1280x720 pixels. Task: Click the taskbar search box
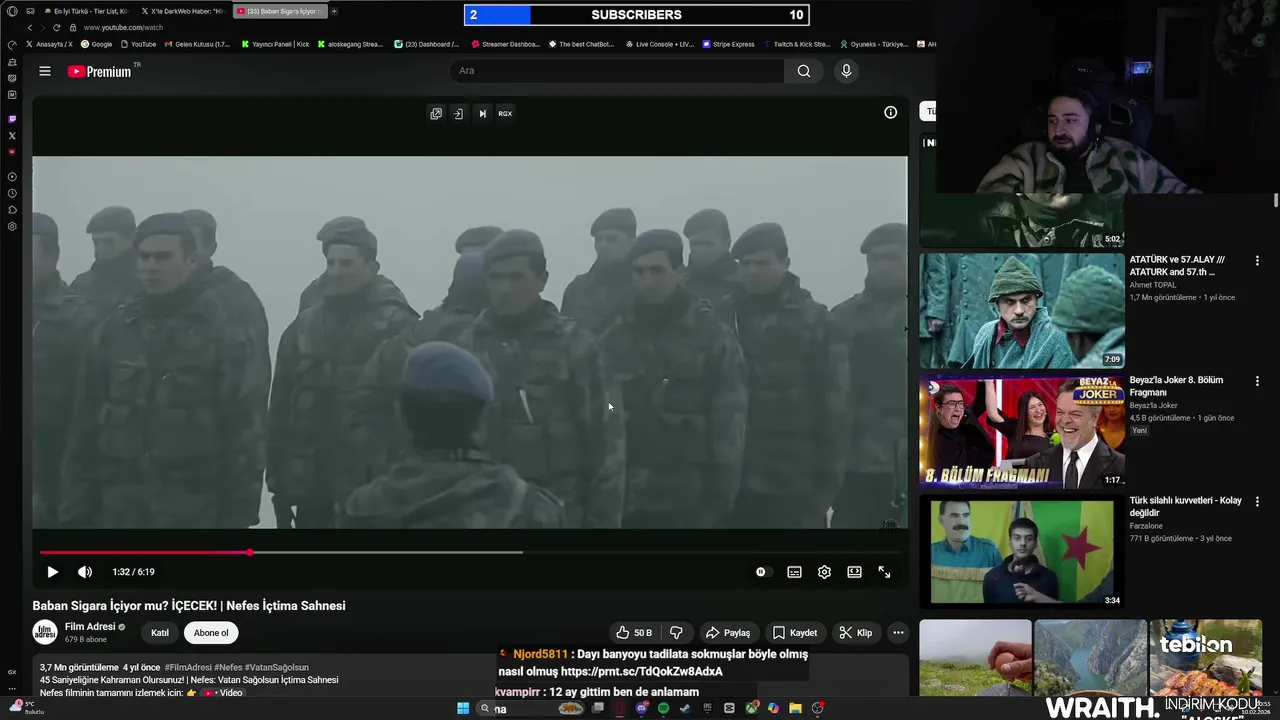click(x=530, y=708)
